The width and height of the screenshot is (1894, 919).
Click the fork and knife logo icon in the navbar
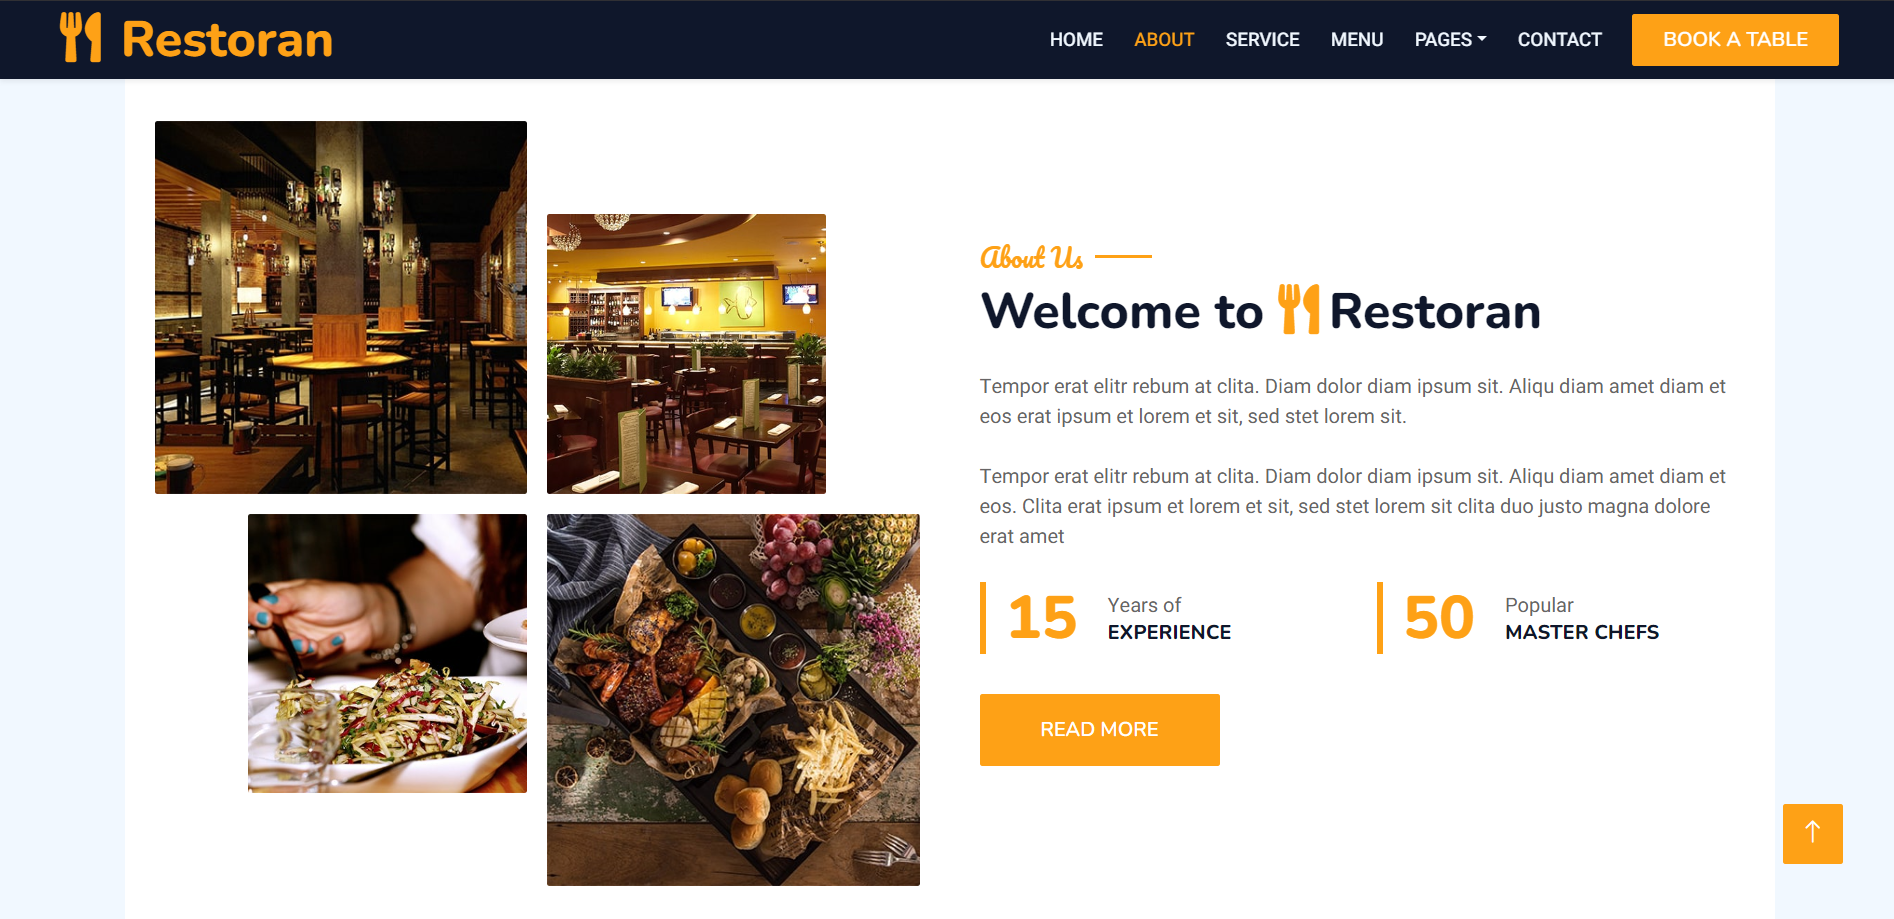click(81, 38)
